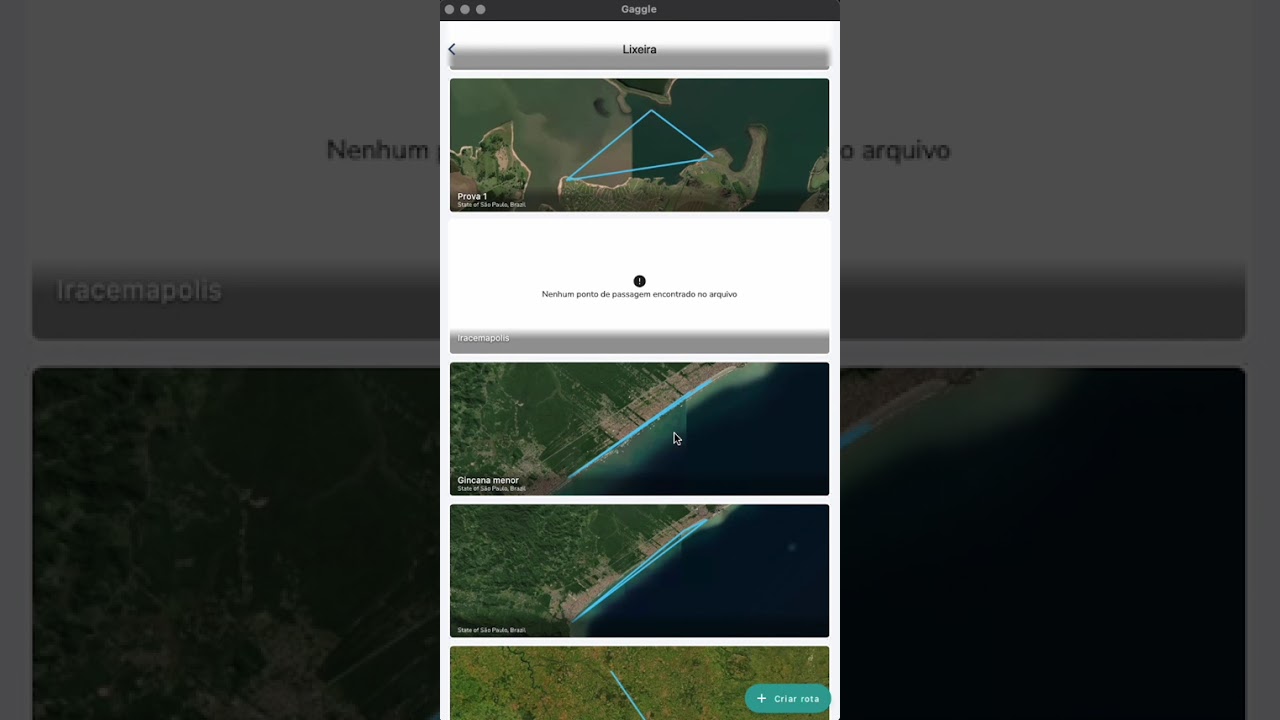Maximize the Gaggle window
1280x720 pixels.
pyautogui.click(x=481, y=9)
